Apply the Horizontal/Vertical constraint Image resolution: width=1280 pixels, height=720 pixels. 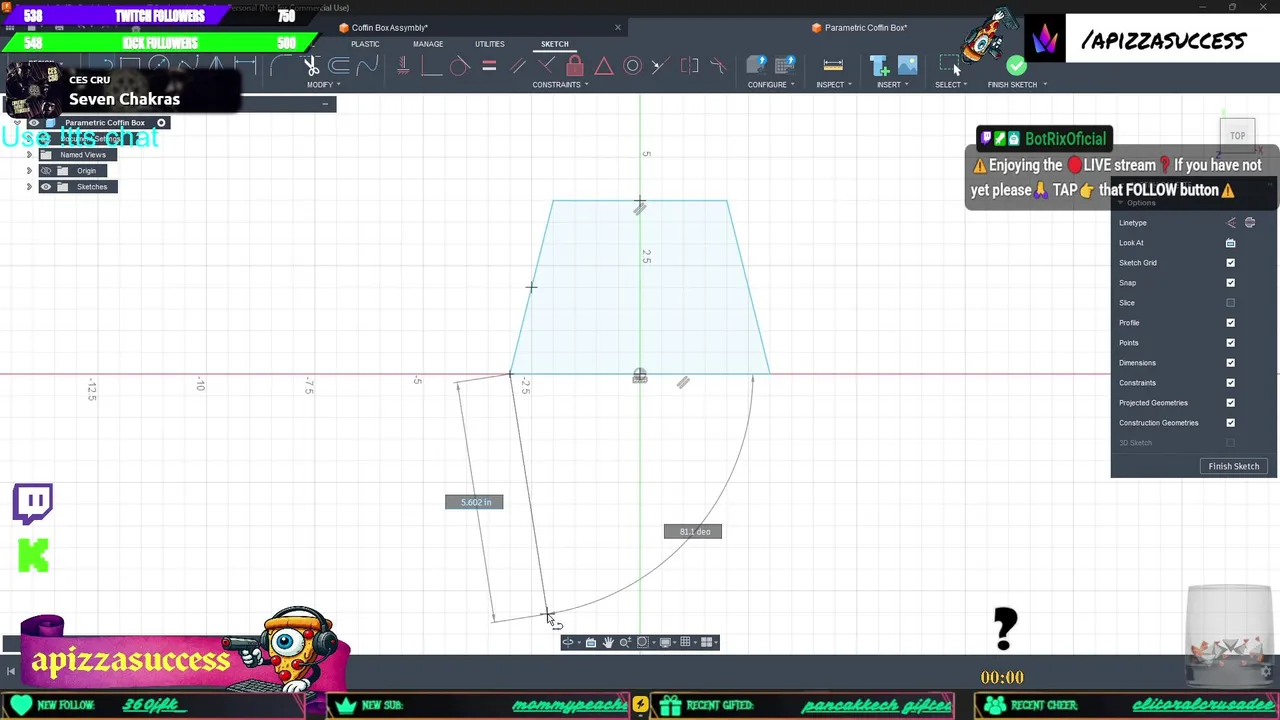coord(403,66)
